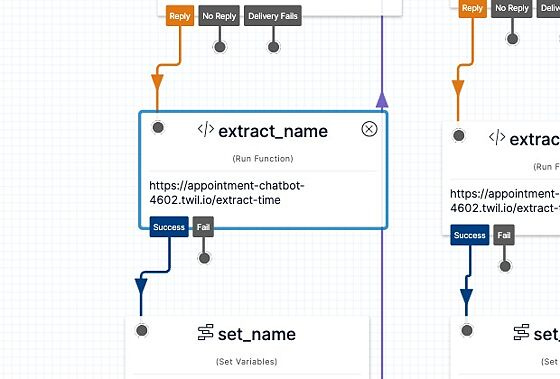Click the Success transition of the right-side widget
Viewport: 560px width, 379px height.
click(x=470, y=235)
